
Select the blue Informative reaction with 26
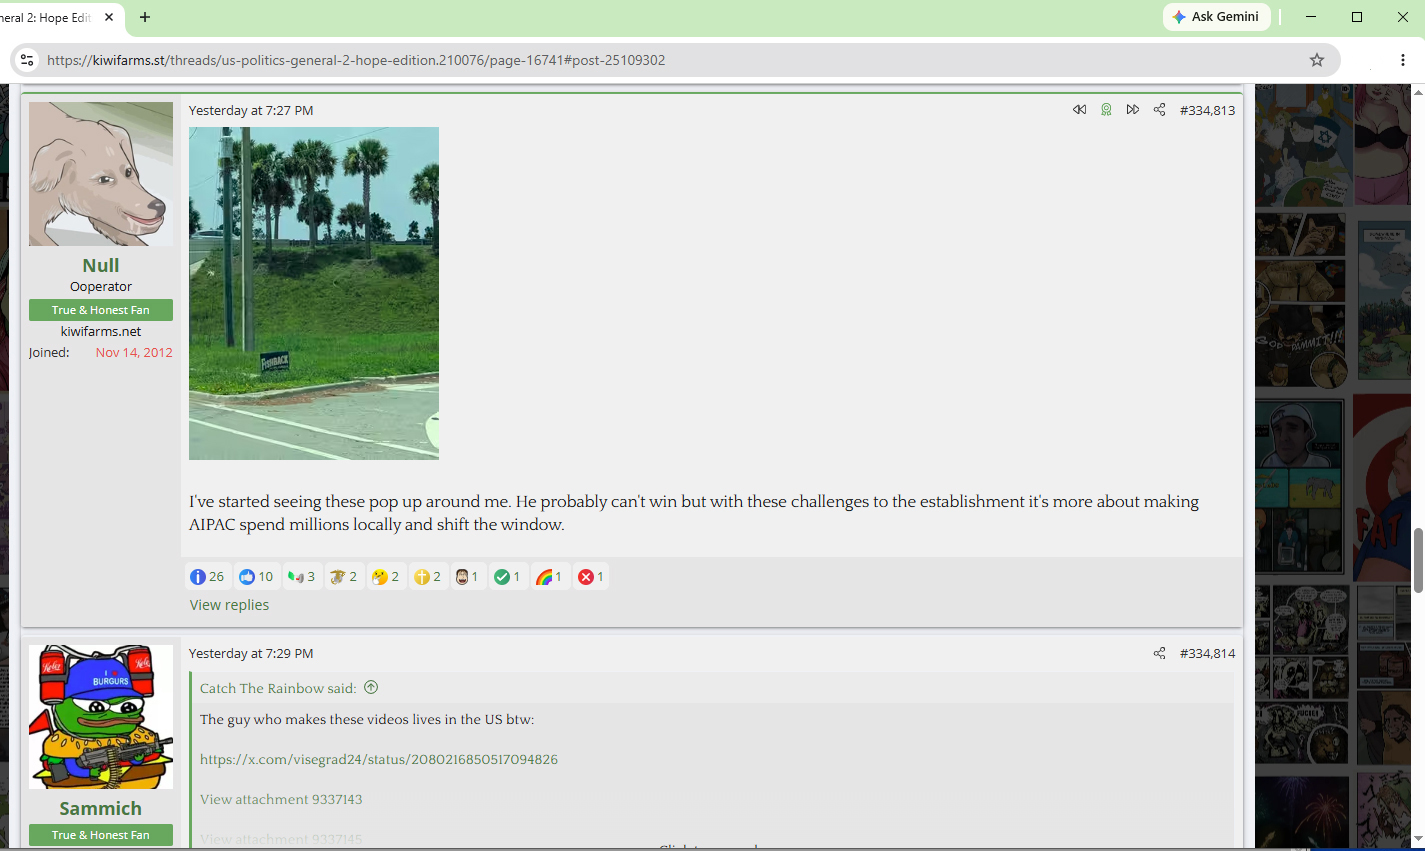click(207, 577)
